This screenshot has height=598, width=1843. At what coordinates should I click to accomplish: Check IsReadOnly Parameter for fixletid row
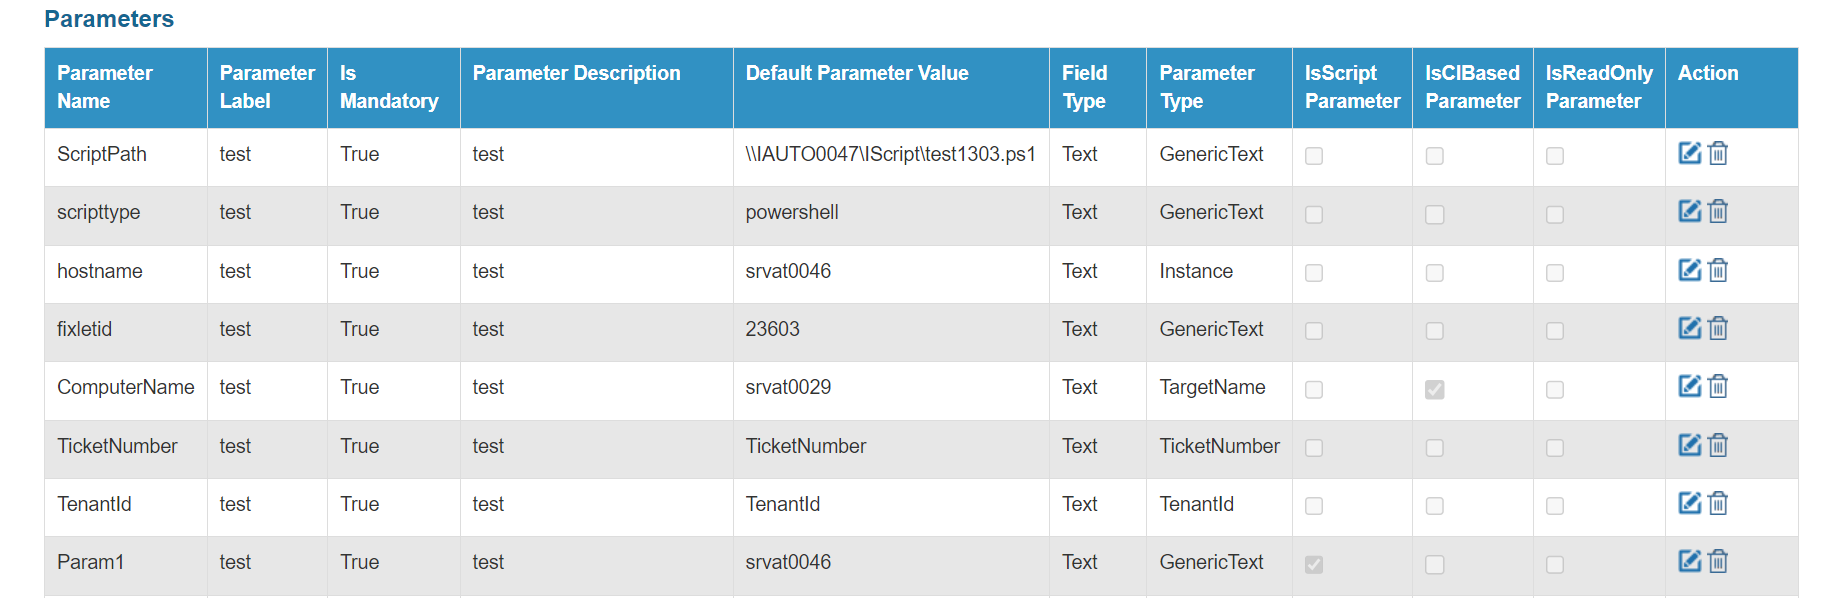1554,331
